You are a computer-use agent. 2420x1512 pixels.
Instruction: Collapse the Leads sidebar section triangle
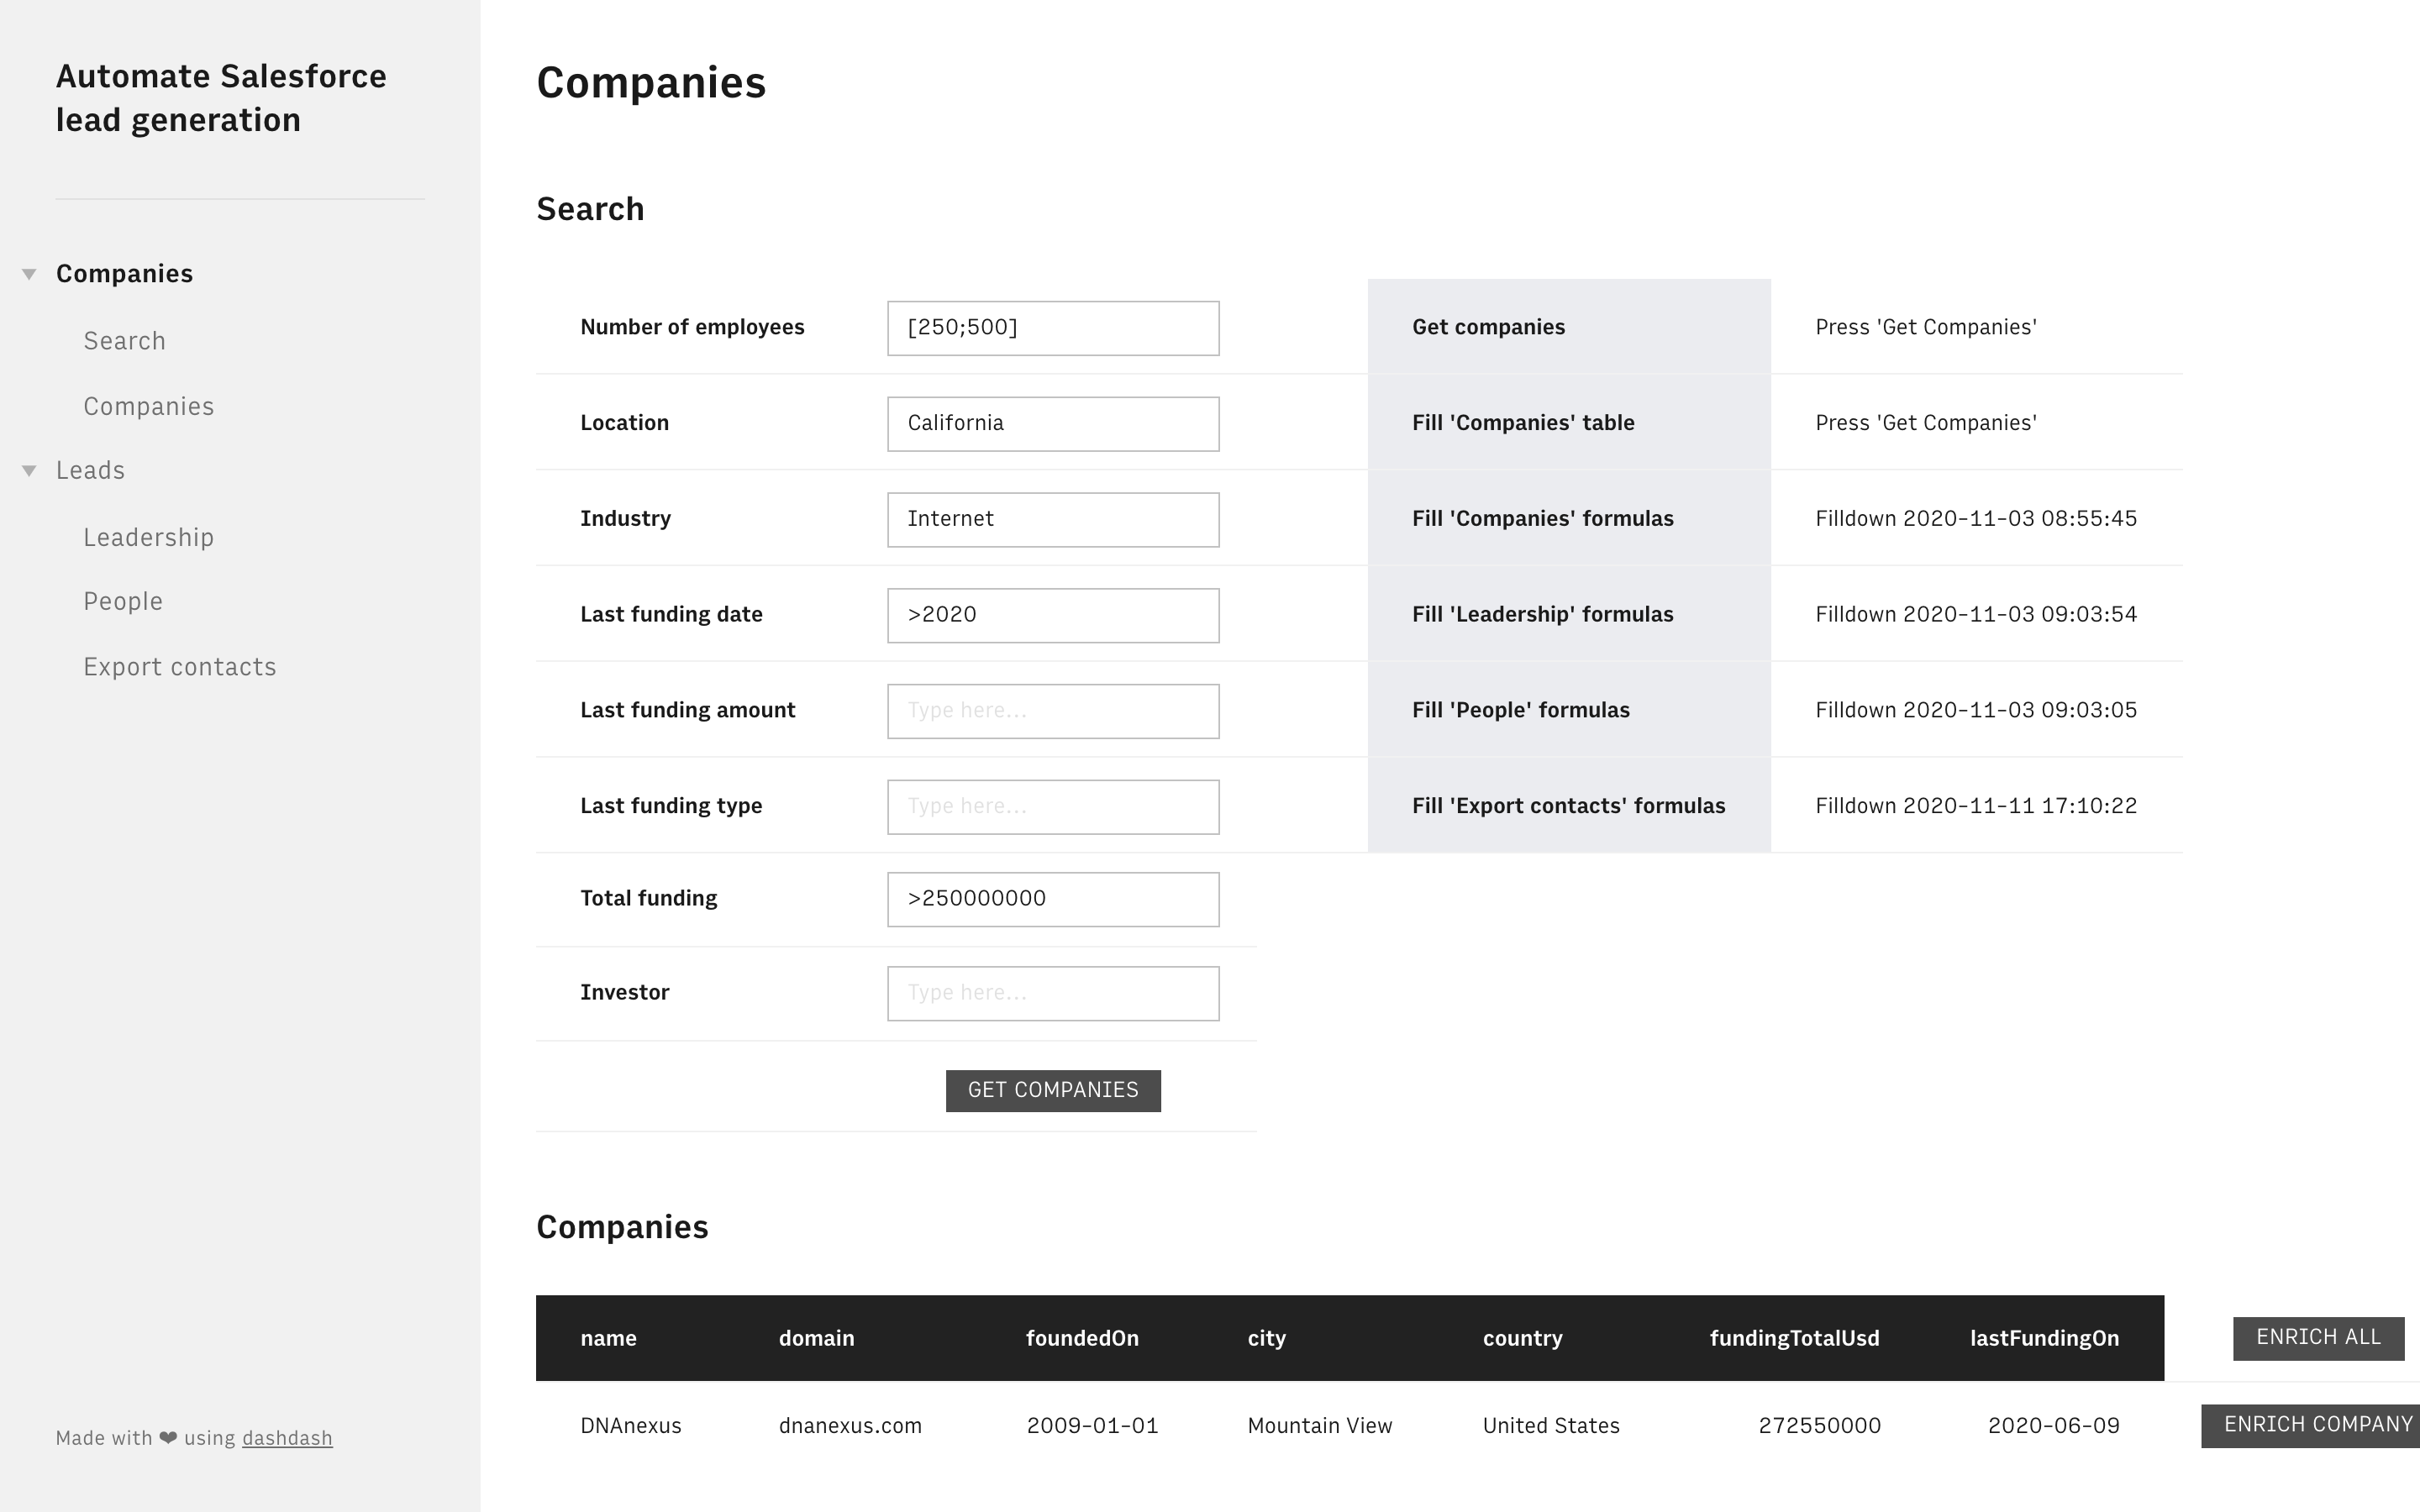[x=29, y=471]
